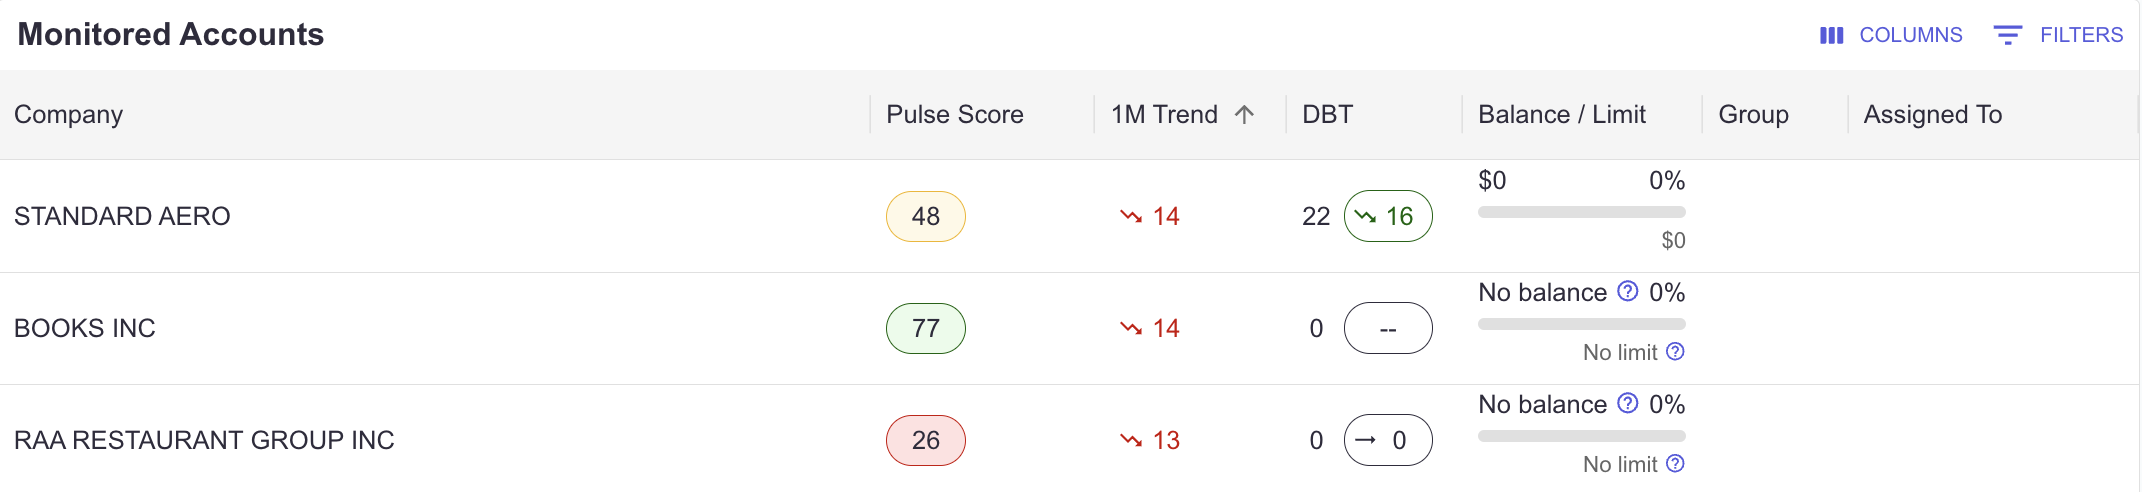Click STANDARD AERO DBT trend badge 16

tap(1388, 216)
